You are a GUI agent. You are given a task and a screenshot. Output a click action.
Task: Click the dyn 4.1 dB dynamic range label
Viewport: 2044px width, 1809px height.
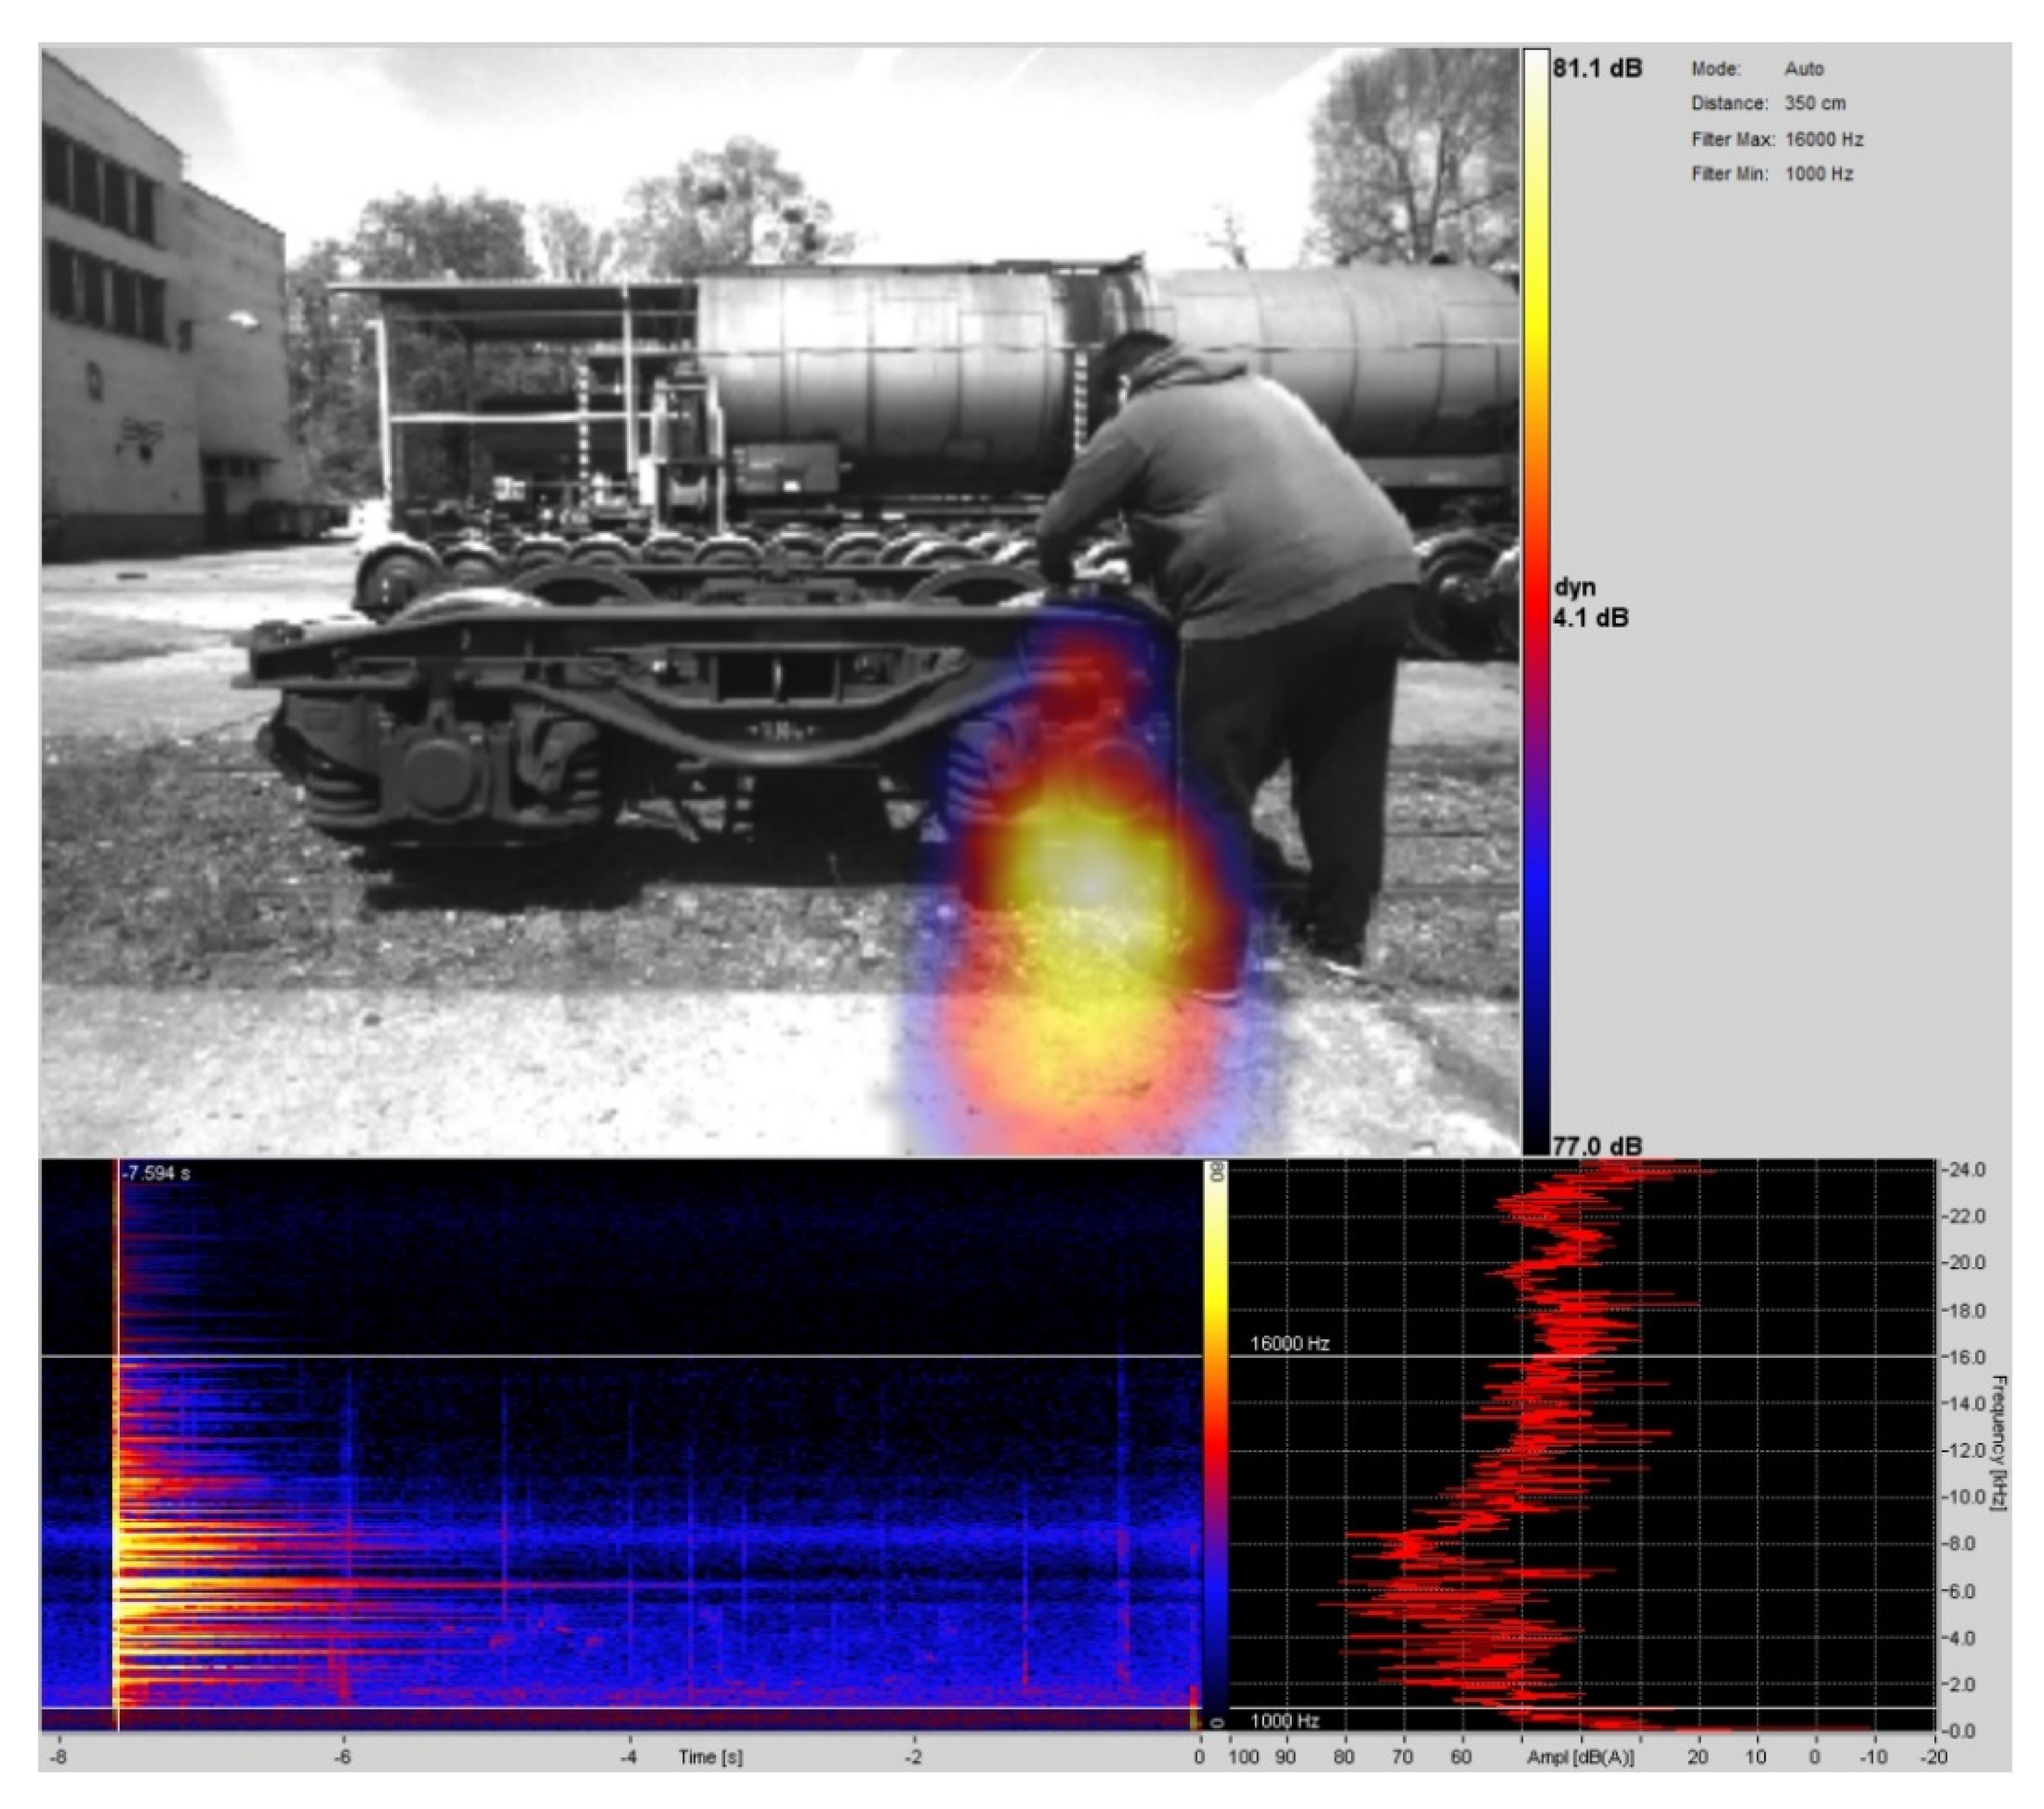click(x=1589, y=603)
